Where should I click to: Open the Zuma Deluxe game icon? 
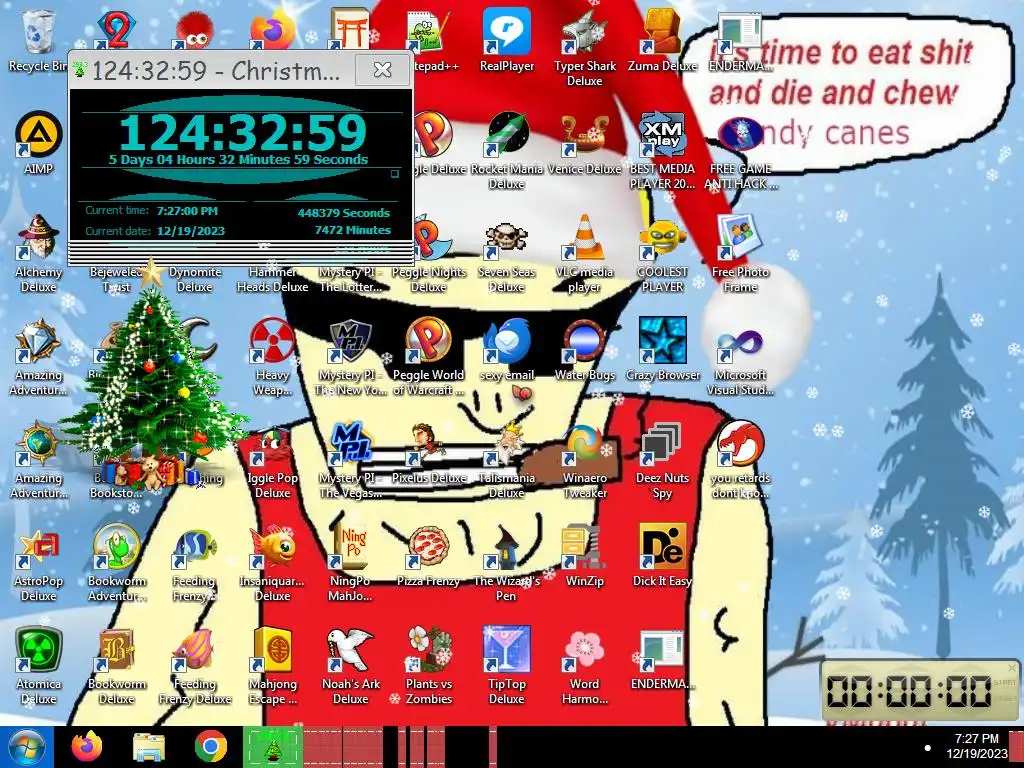tap(662, 40)
